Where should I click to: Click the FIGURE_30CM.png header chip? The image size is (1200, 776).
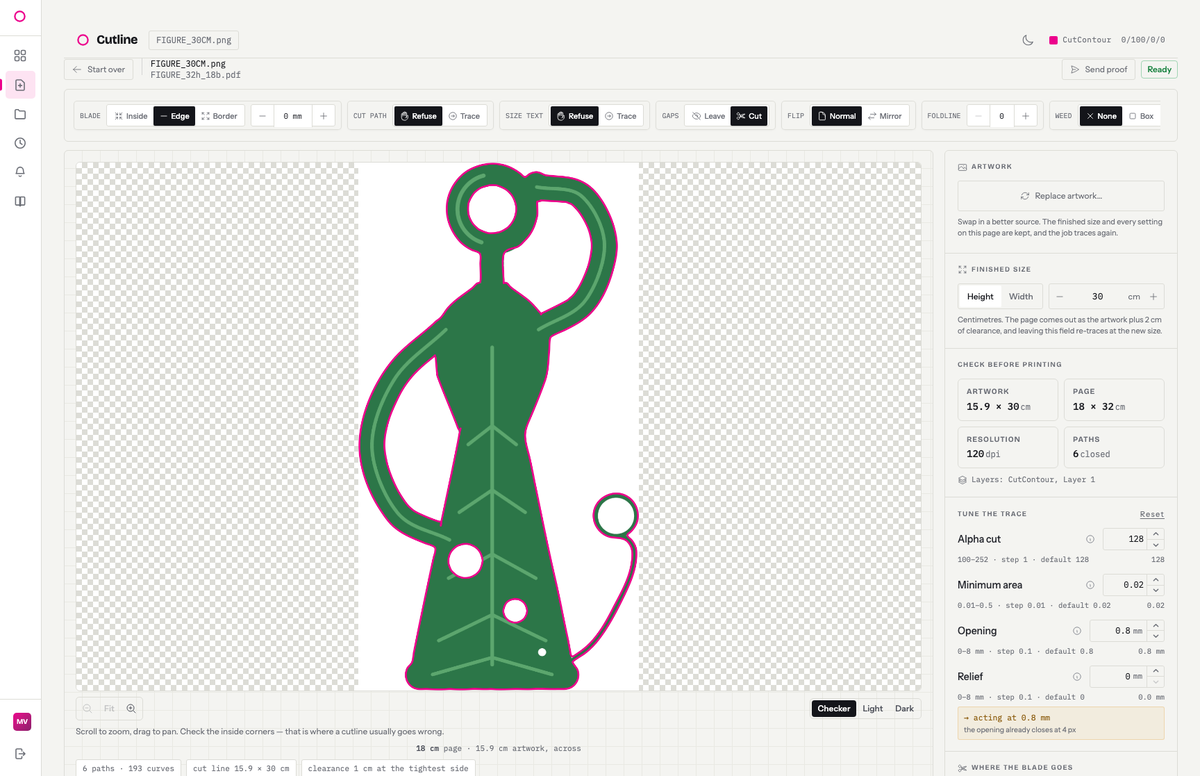click(194, 40)
